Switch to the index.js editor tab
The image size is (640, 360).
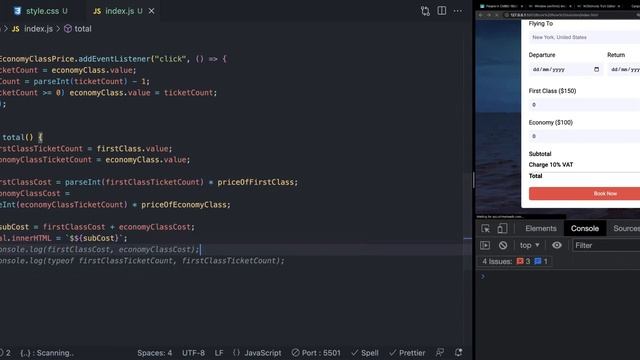(119, 11)
